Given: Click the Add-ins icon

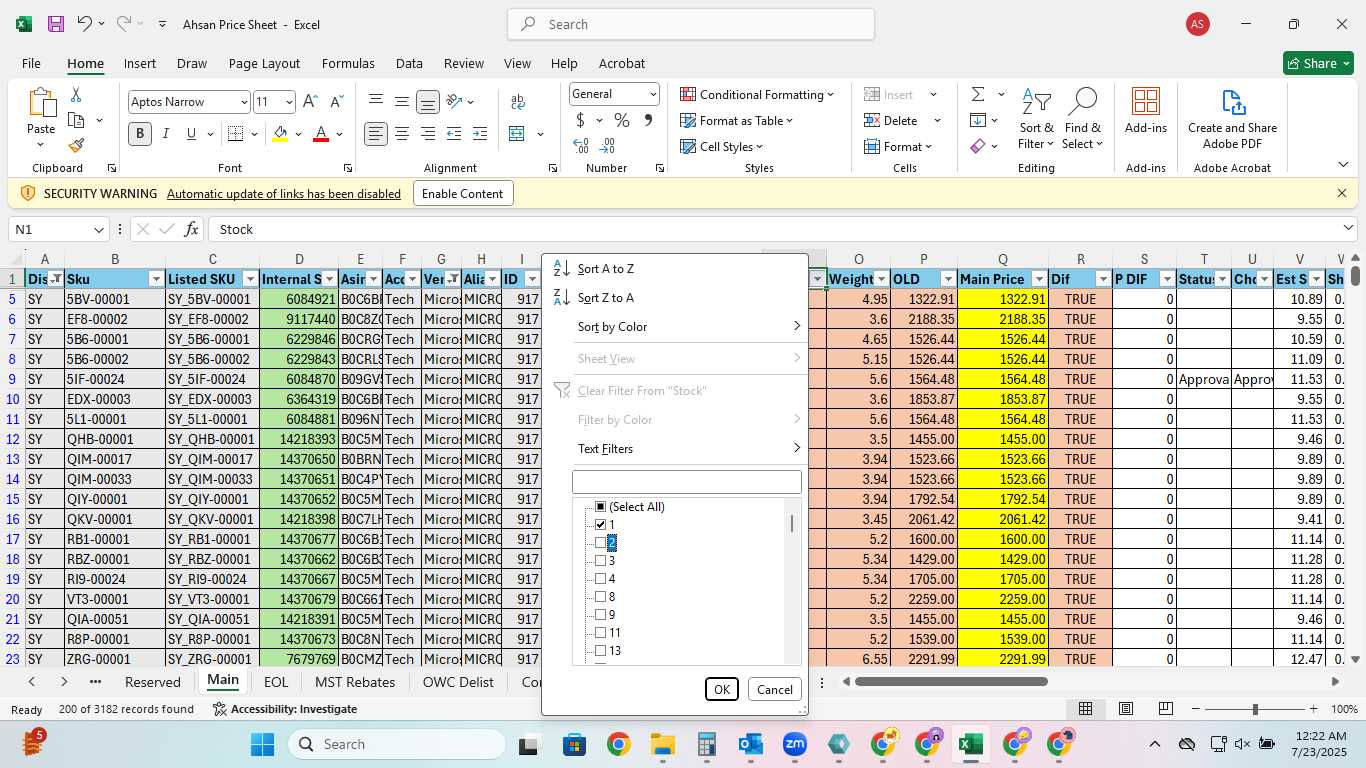Looking at the screenshot, I should coord(1146,111).
